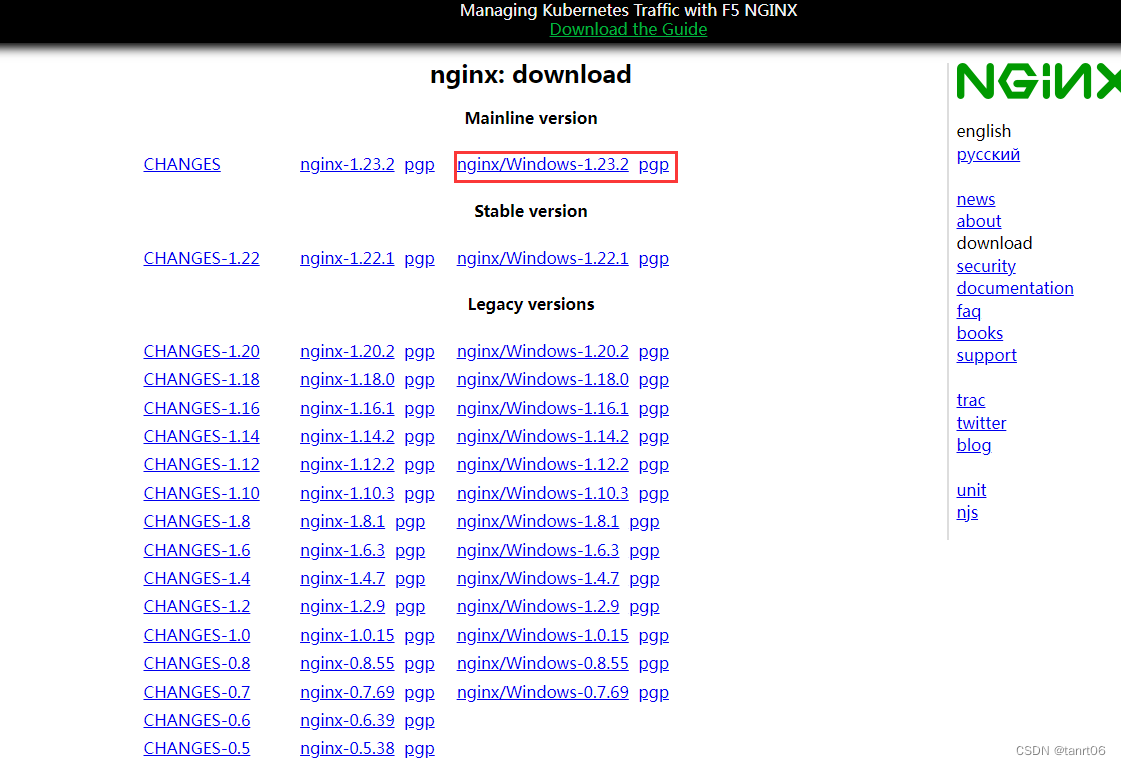Download nginx-0.5.38
Image resolution: width=1121 pixels, height=765 pixels.
point(347,749)
